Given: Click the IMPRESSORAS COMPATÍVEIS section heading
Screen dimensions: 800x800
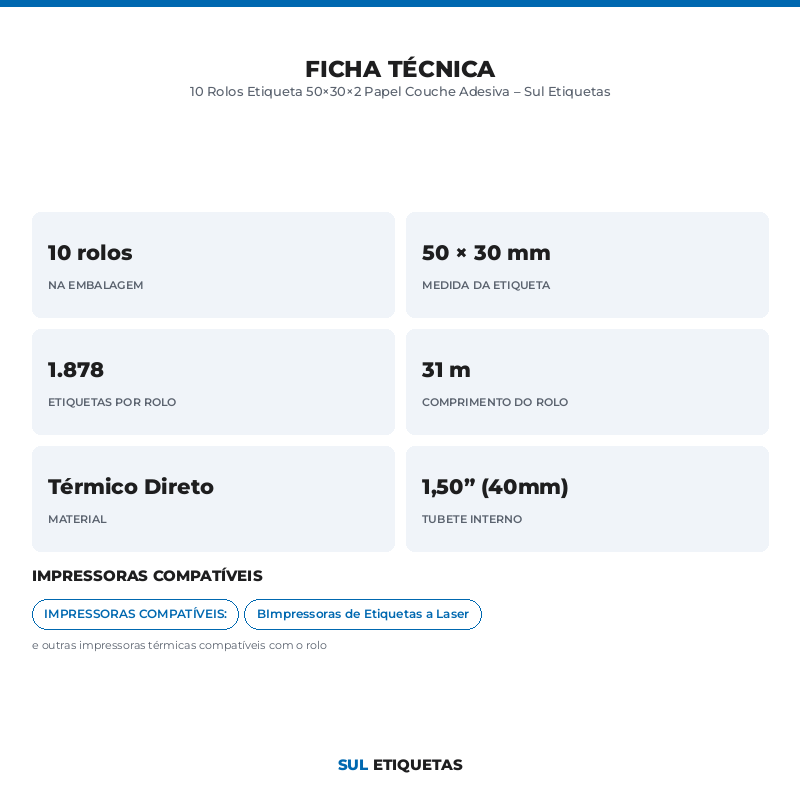Looking at the screenshot, I should click(147, 576).
